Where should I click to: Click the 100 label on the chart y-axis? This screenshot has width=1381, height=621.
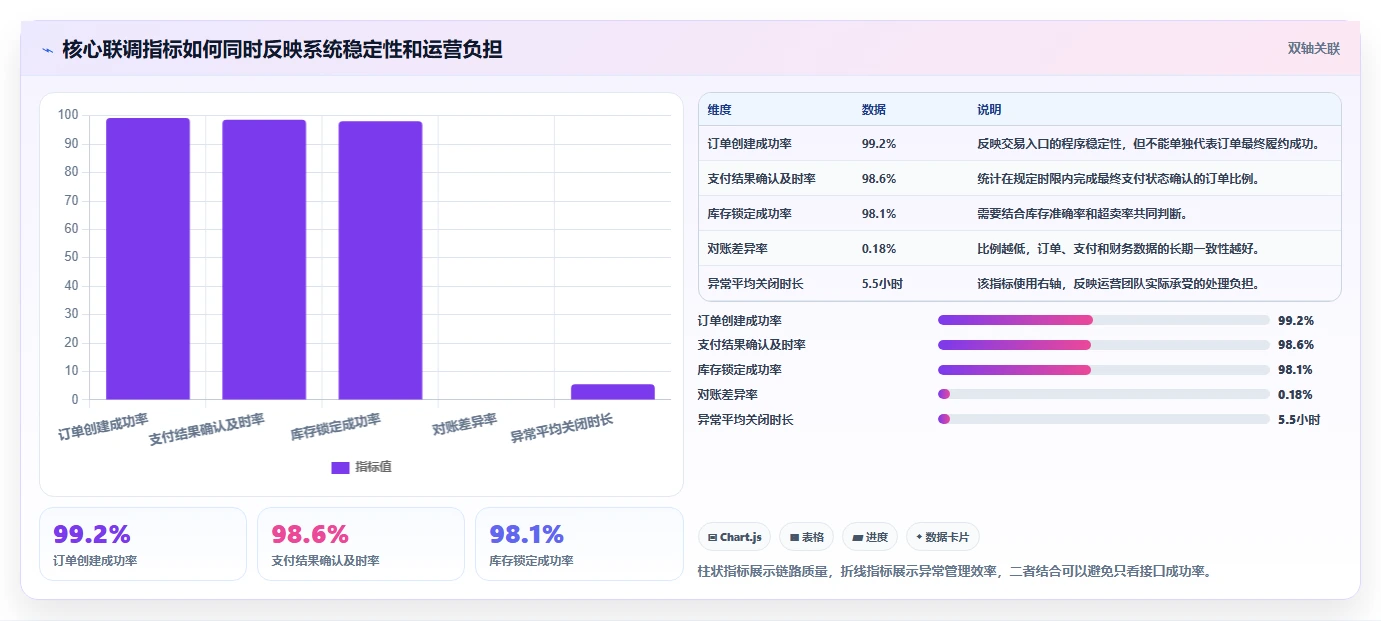pos(68,115)
